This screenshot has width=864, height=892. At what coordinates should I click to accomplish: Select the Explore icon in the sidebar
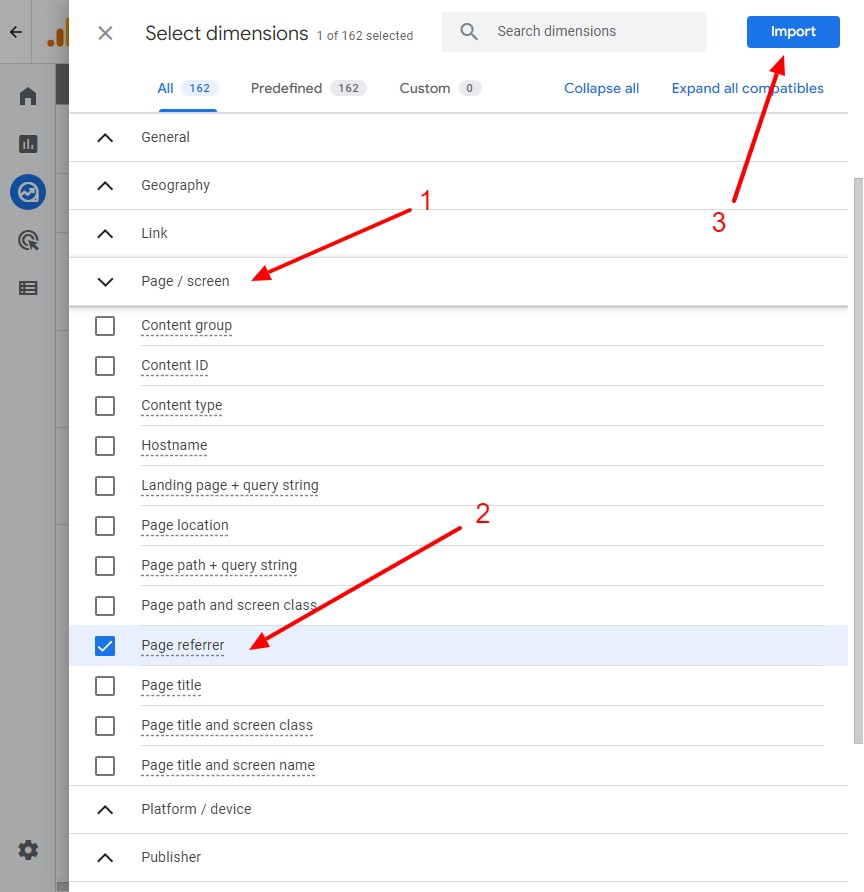[27, 192]
